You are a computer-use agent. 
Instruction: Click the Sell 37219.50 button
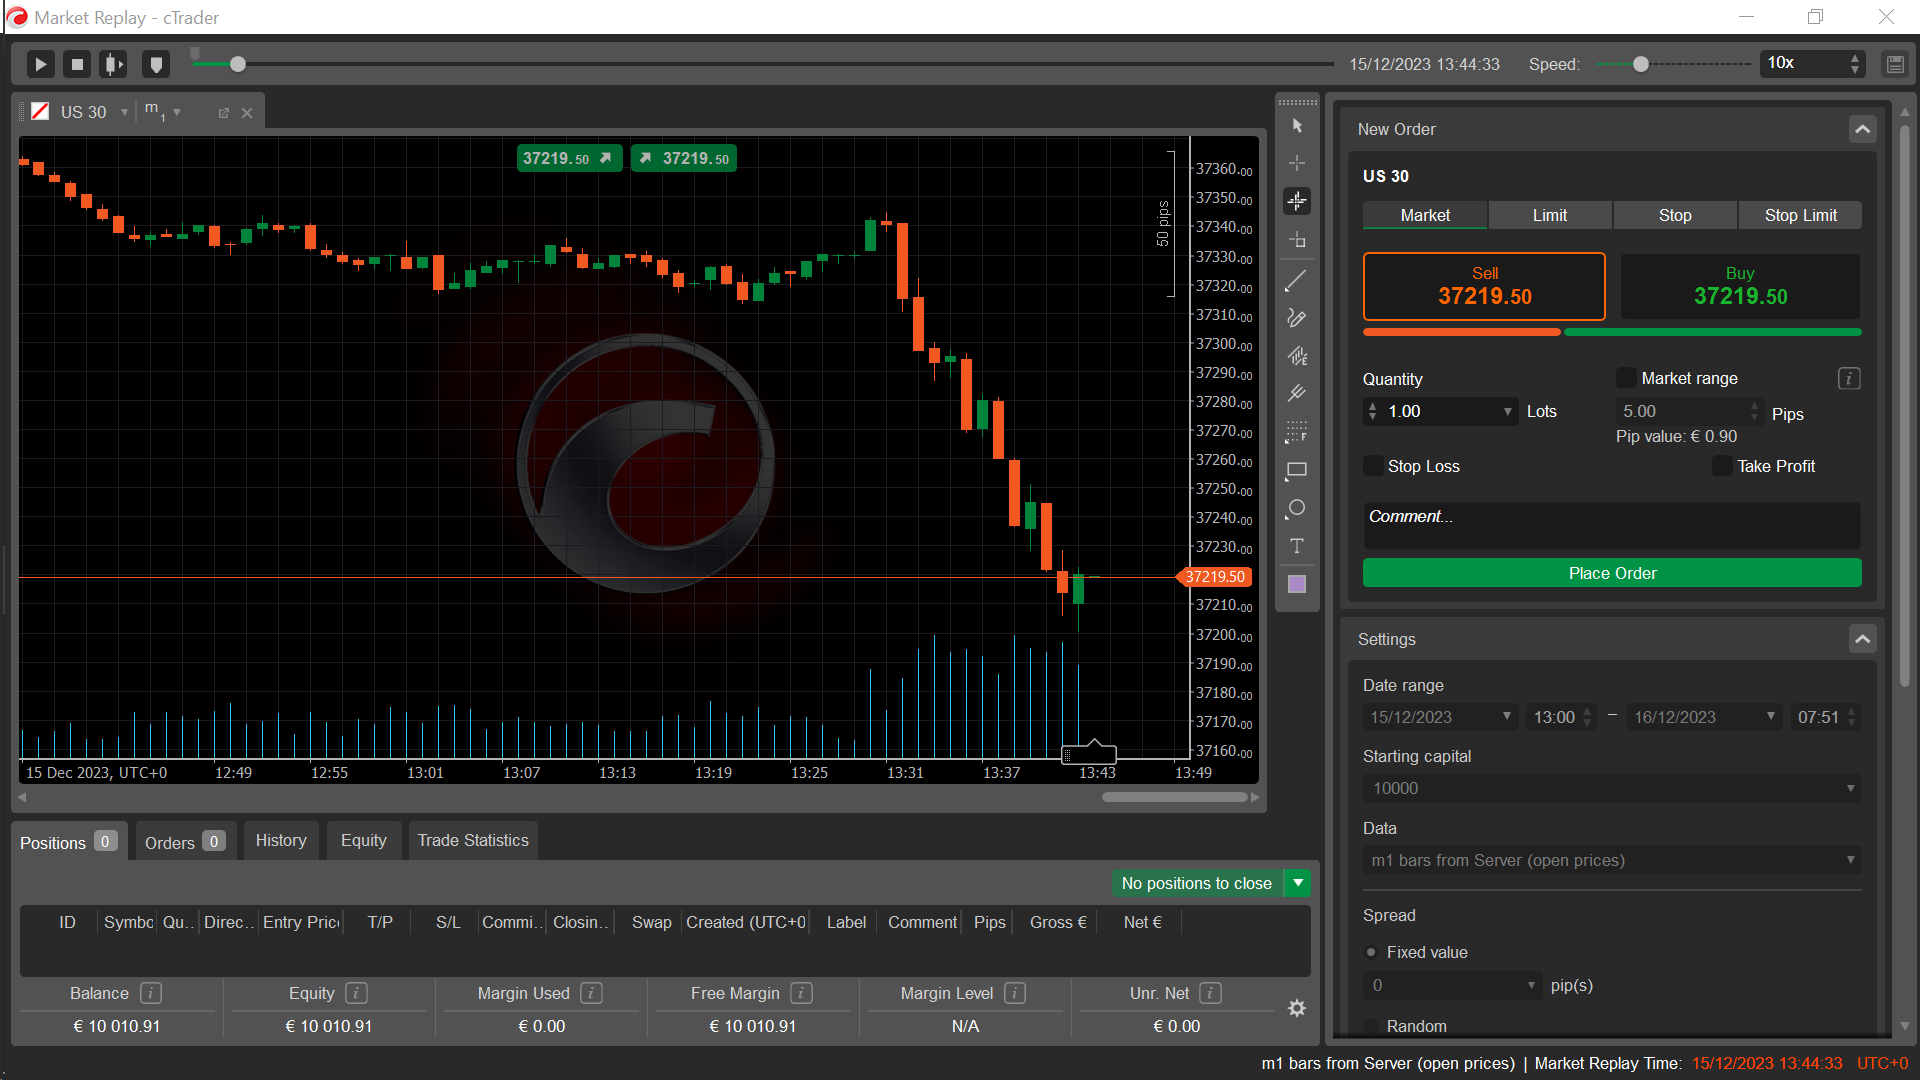(1484, 286)
